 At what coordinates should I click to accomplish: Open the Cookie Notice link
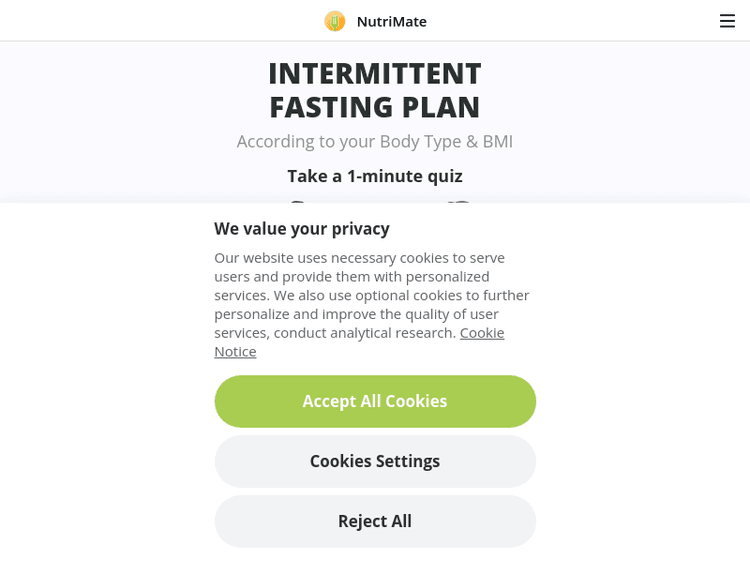[x=481, y=333]
